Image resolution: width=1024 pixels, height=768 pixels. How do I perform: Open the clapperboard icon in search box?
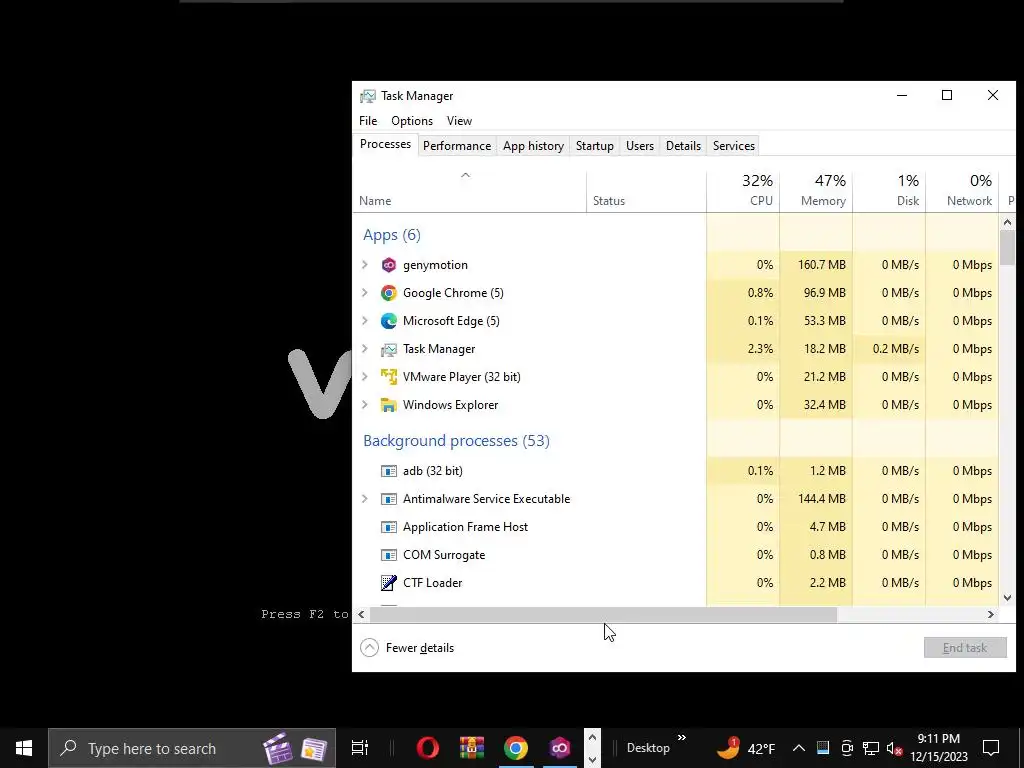[277, 748]
